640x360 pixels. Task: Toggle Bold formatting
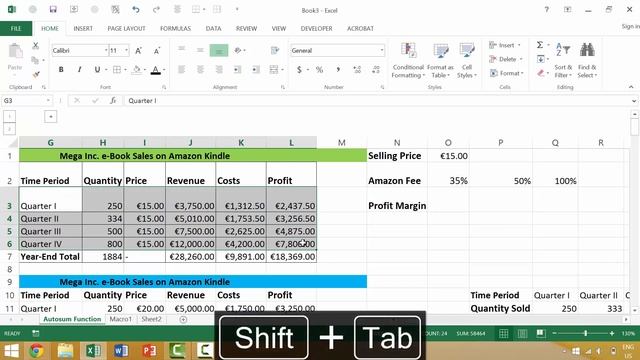point(61,70)
